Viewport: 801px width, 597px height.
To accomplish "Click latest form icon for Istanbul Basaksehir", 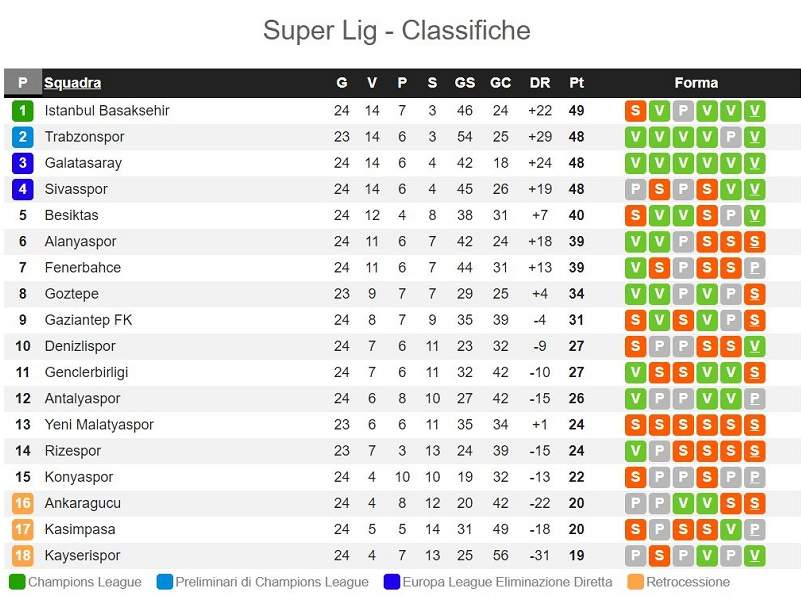I will pyautogui.click(x=755, y=111).
